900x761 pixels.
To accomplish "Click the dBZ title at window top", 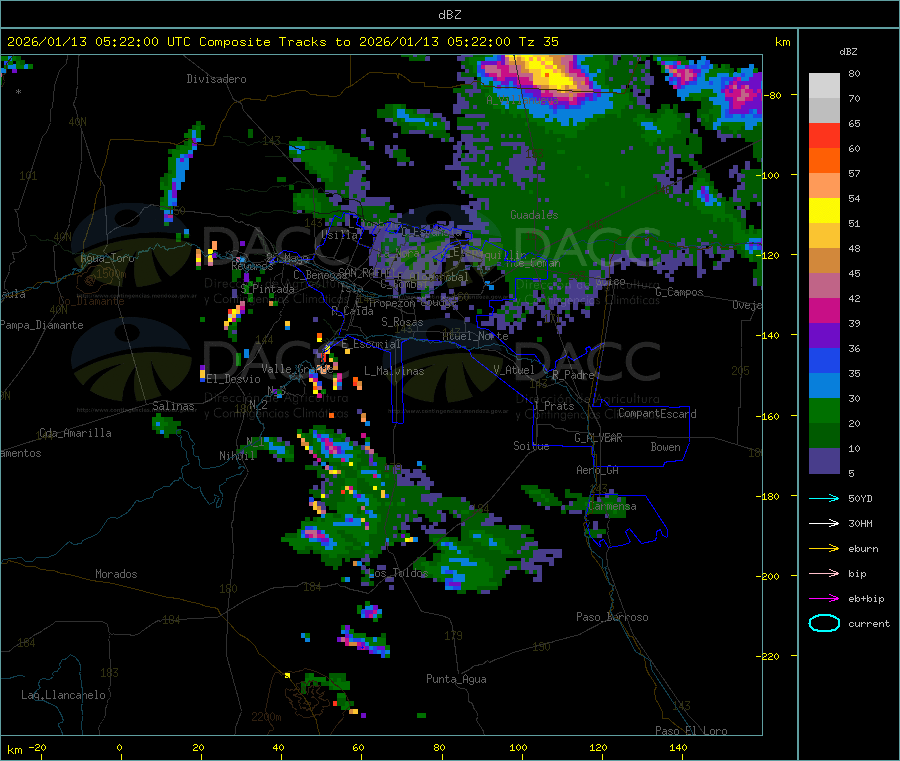I will [449, 15].
